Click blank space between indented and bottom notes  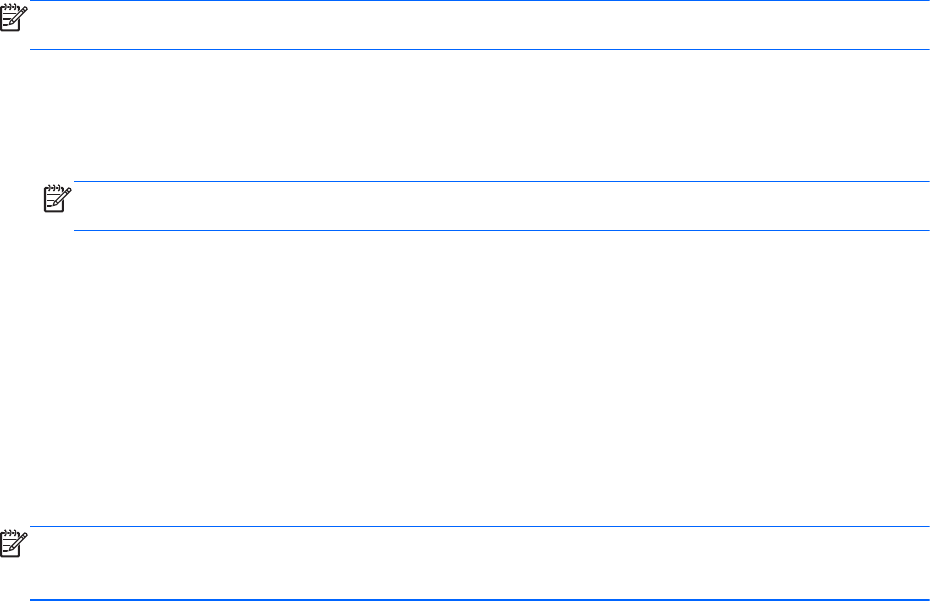click(480, 380)
